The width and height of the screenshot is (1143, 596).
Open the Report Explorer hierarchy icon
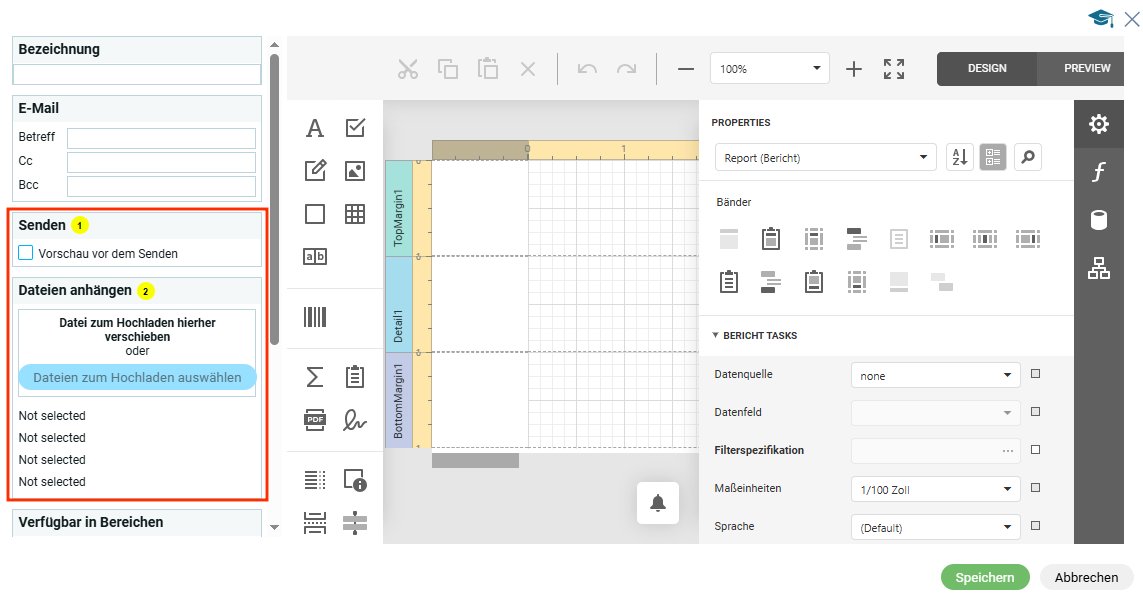tap(1098, 268)
